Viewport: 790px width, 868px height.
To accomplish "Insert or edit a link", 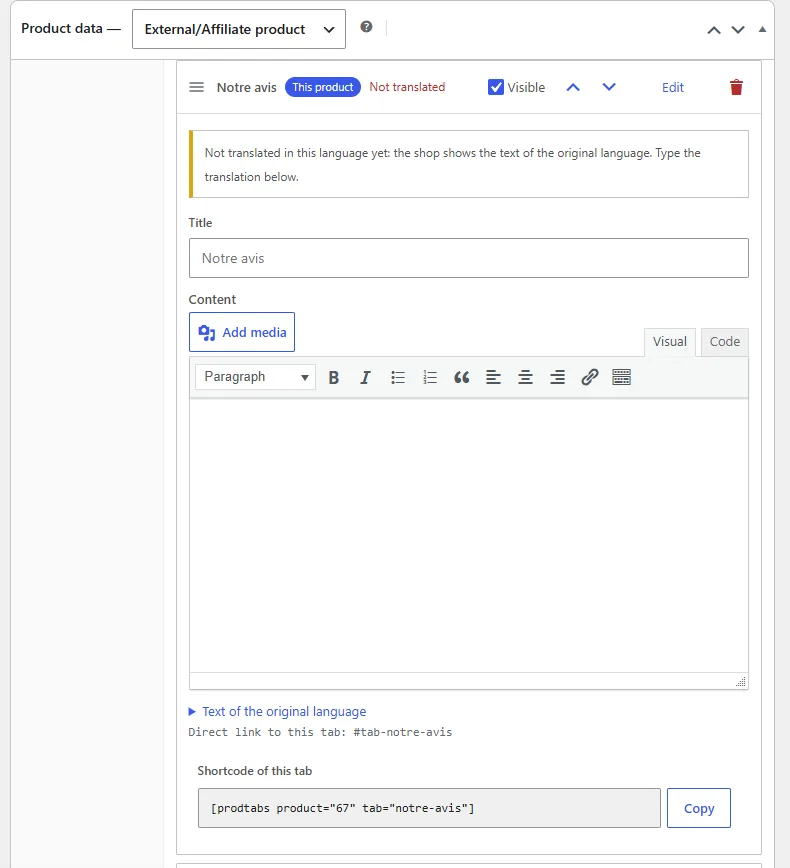I will click(x=590, y=378).
